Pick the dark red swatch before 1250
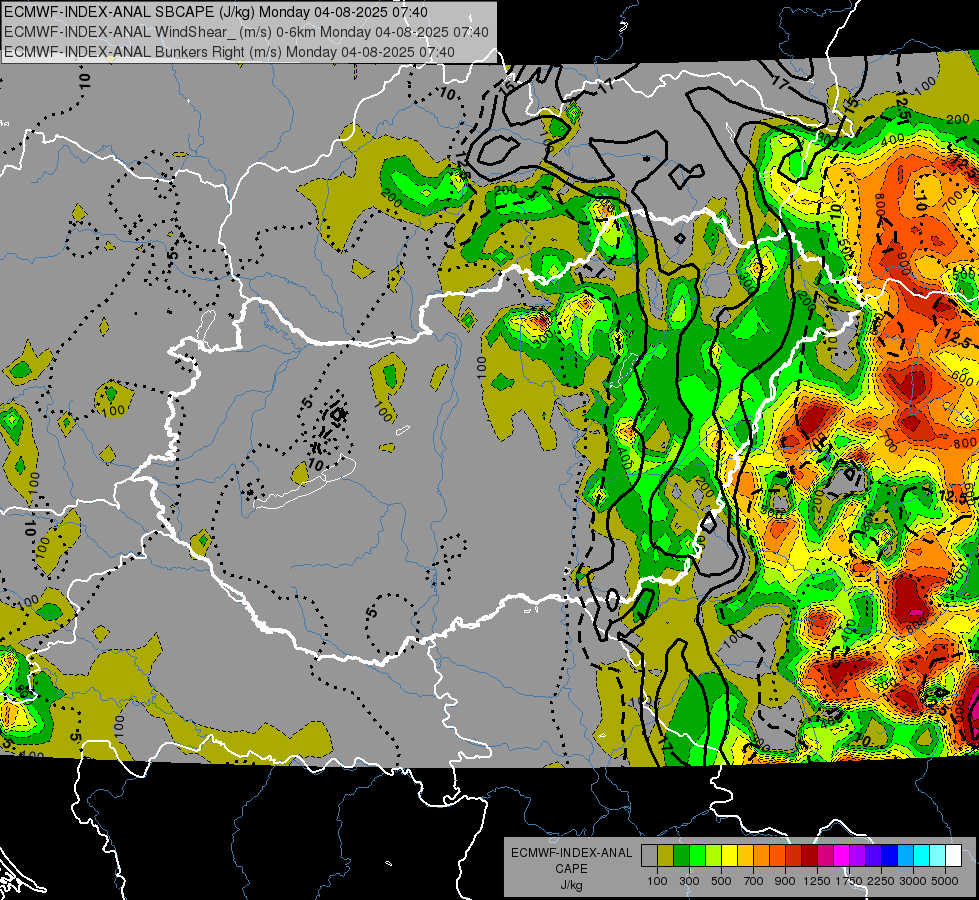Viewport: 979px width, 900px height. pyautogui.click(x=810, y=855)
